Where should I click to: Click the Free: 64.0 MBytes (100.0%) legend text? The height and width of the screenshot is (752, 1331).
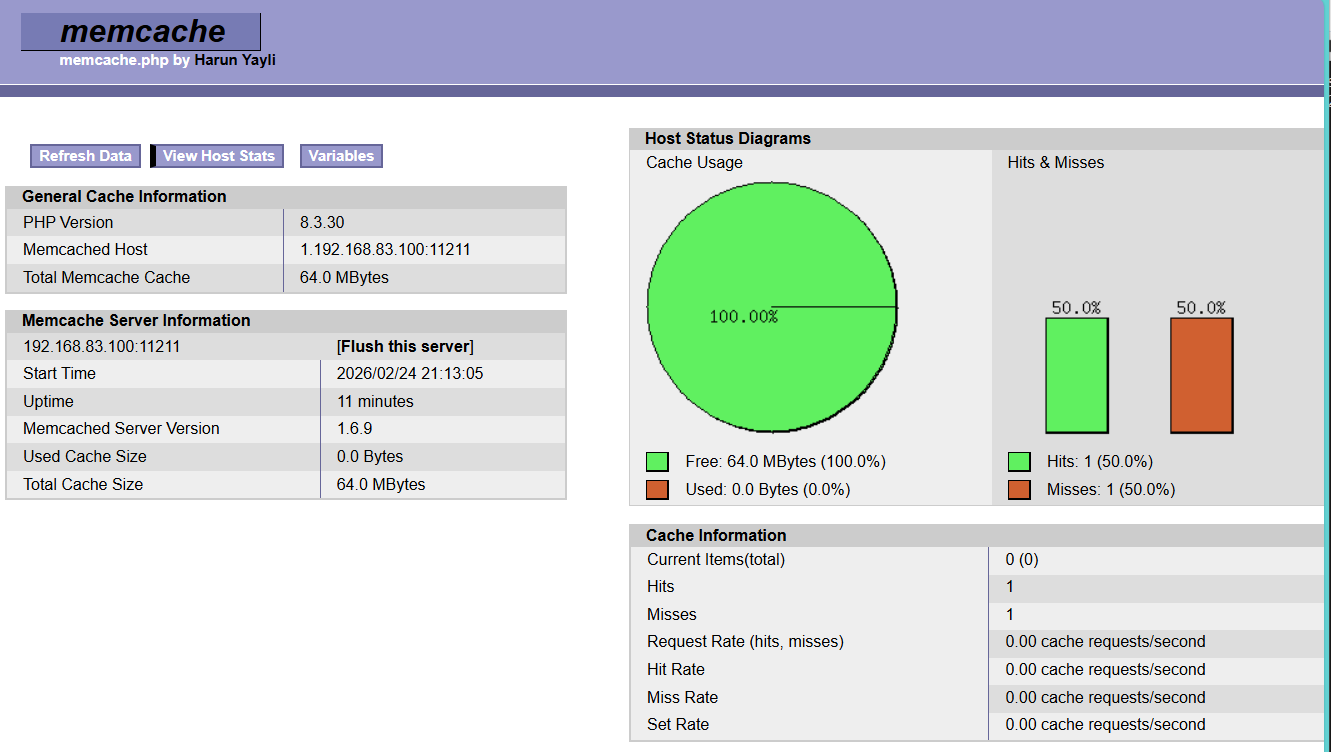point(786,462)
